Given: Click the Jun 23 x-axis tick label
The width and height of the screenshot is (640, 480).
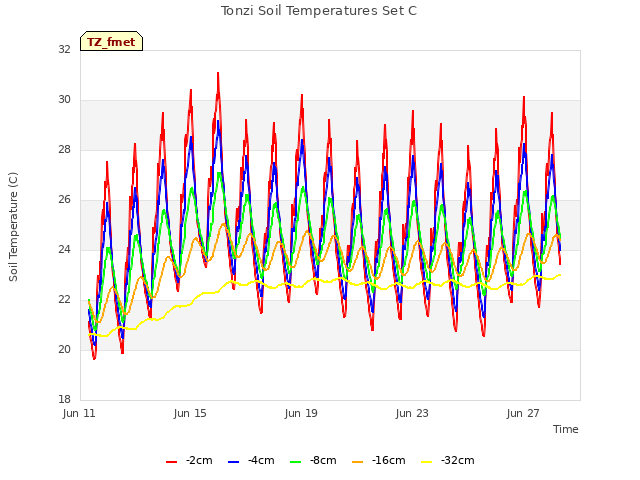Looking at the screenshot, I should click(412, 413).
